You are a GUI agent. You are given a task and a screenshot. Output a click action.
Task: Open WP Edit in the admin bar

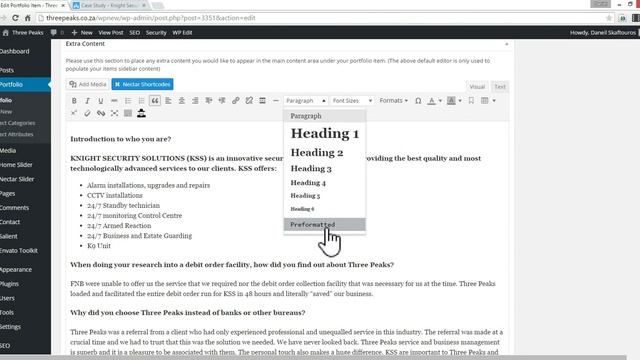pyautogui.click(x=182, y=33)
